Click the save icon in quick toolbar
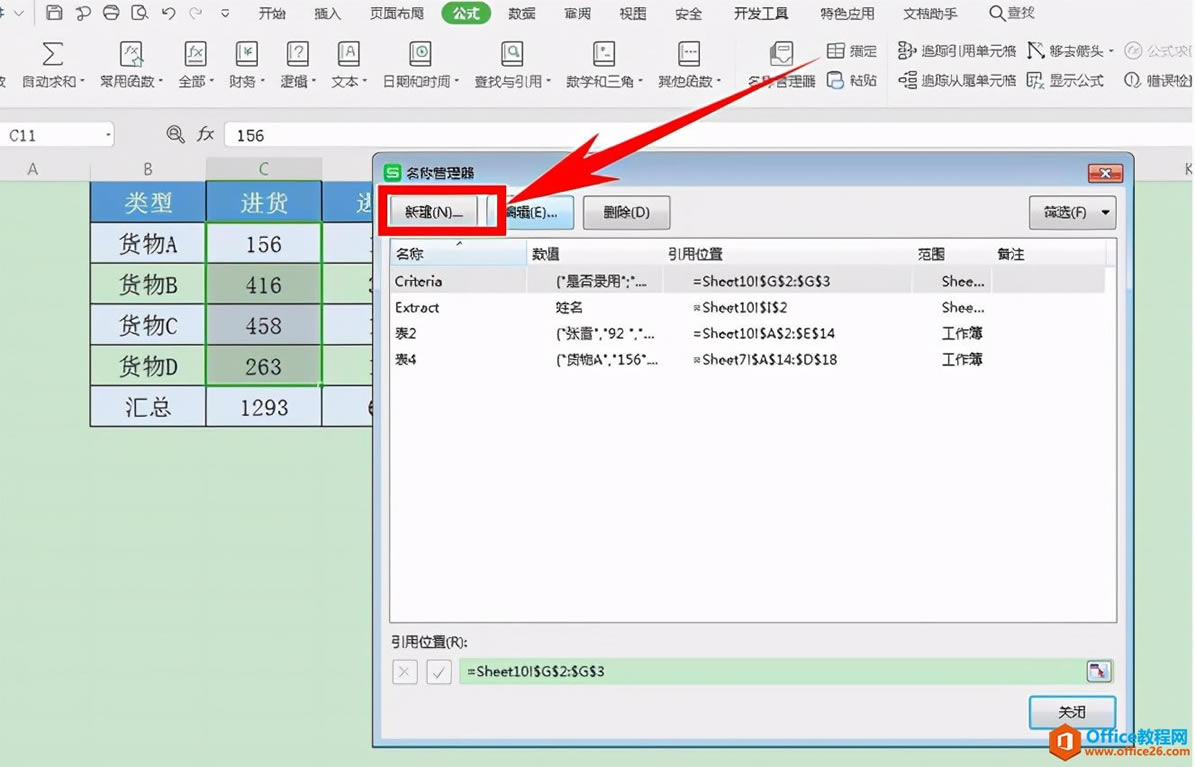 click(54, 13)
